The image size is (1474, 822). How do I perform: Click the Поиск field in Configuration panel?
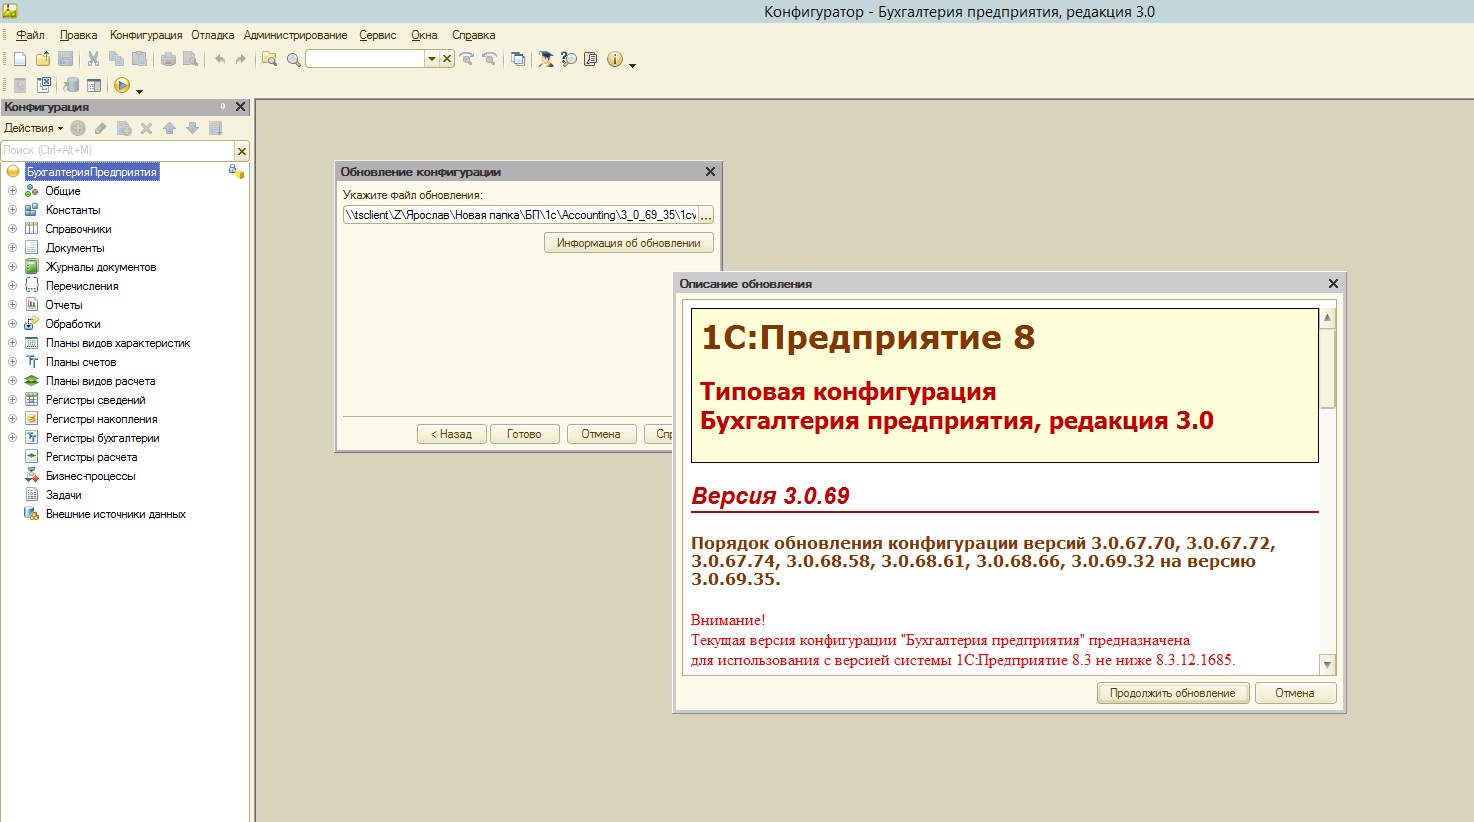pos(118,150)
